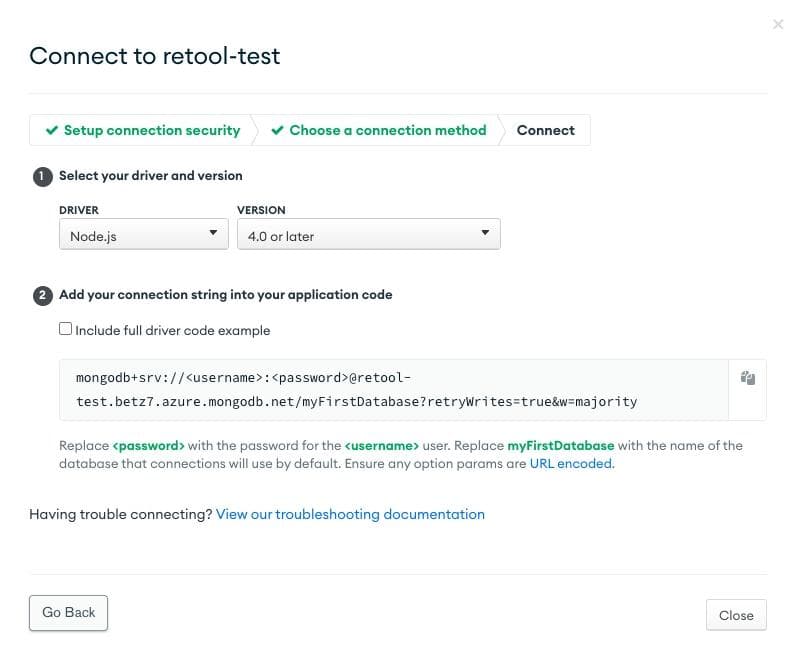
Task: Enable Include full driver code example
Action: pos(66,329)
